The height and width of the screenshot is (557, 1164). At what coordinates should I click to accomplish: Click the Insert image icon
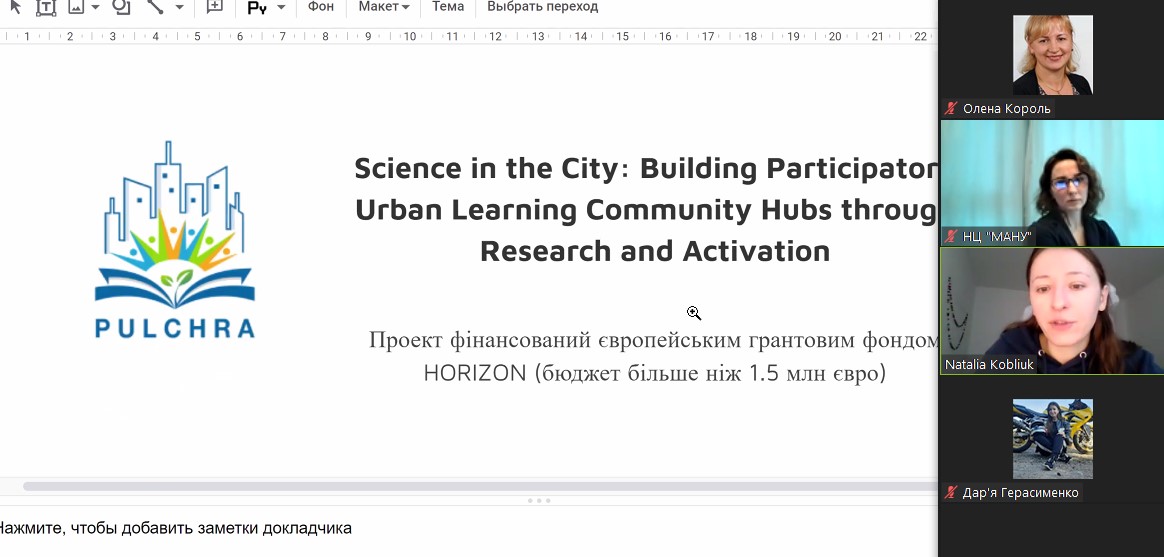(x=76, y=7)
